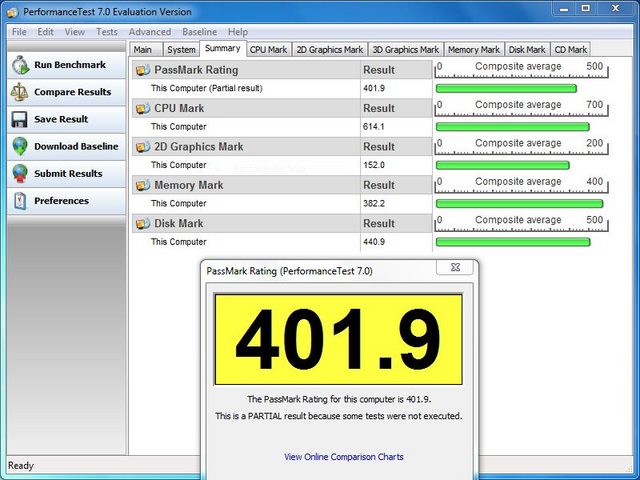
Task: Click the 152.0 2D Graphics result value
Action: coord(374,165)
